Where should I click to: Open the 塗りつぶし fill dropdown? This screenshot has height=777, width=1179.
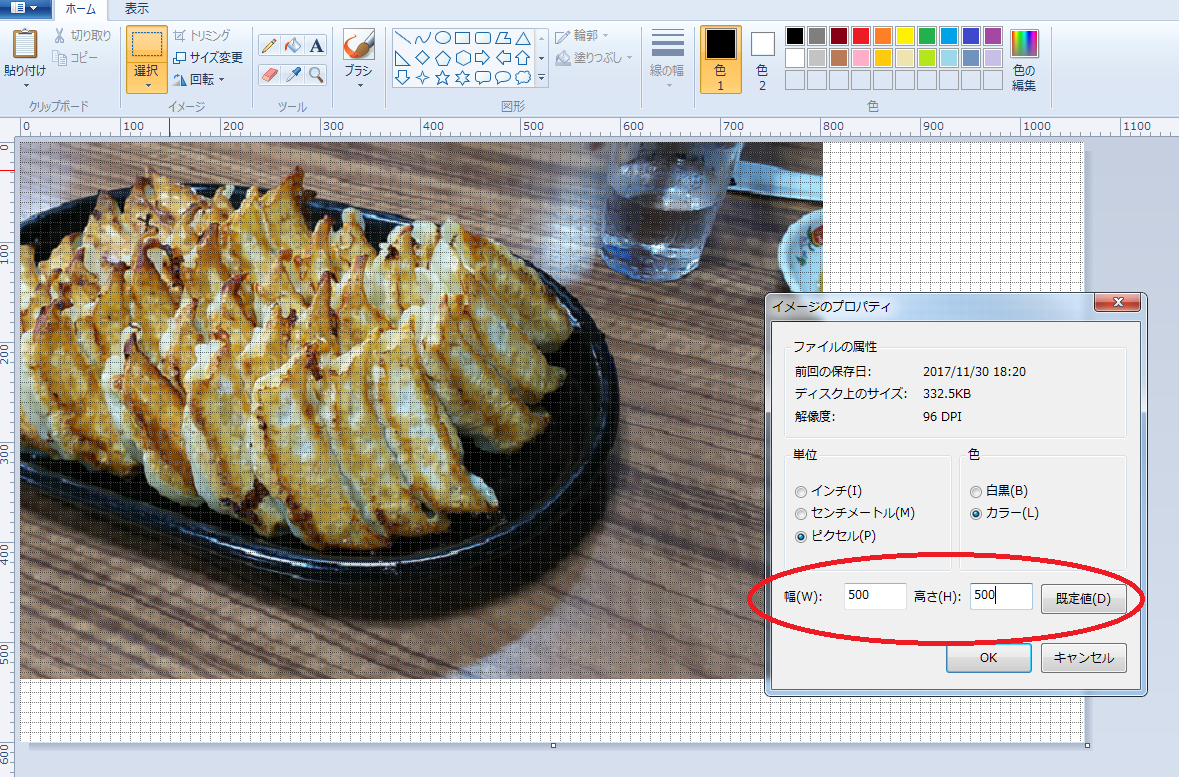coord(594,57)
